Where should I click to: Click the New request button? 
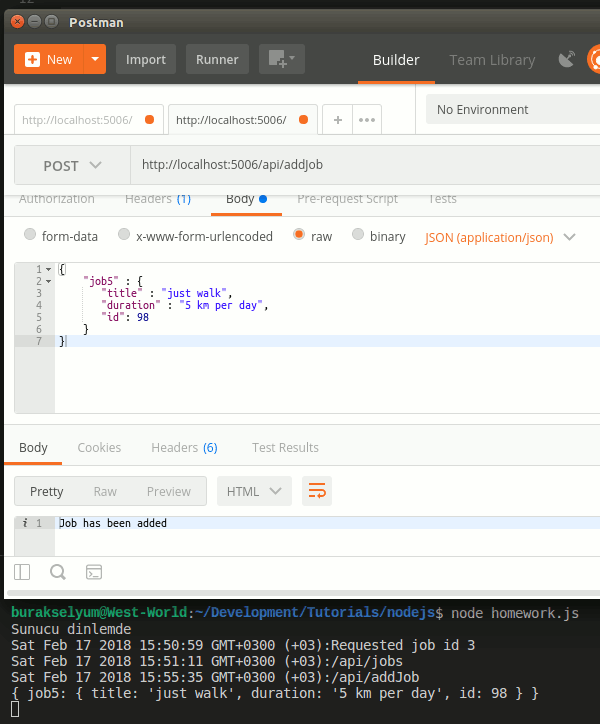(48, 59)
